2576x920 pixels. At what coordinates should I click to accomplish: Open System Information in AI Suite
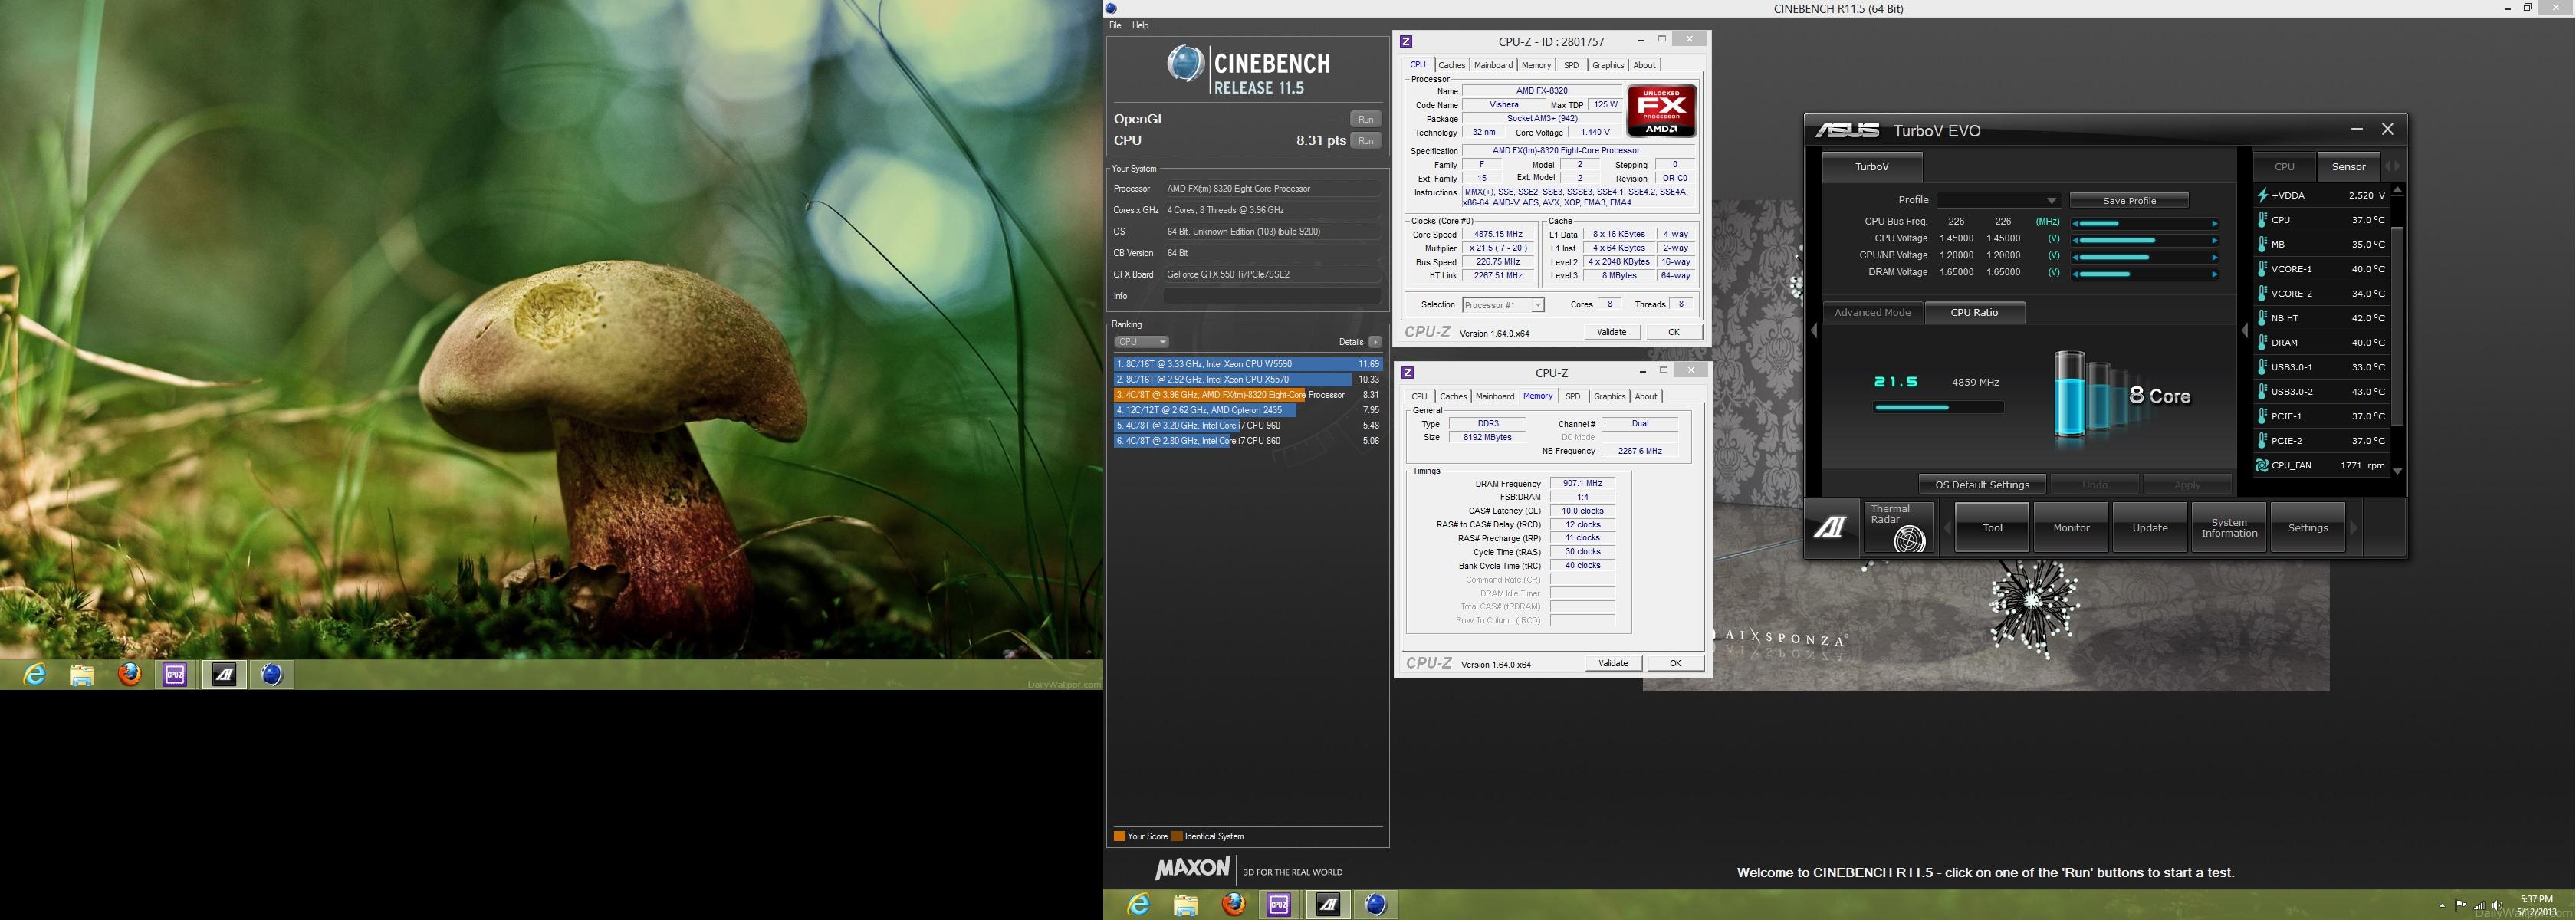(2229, 528)
